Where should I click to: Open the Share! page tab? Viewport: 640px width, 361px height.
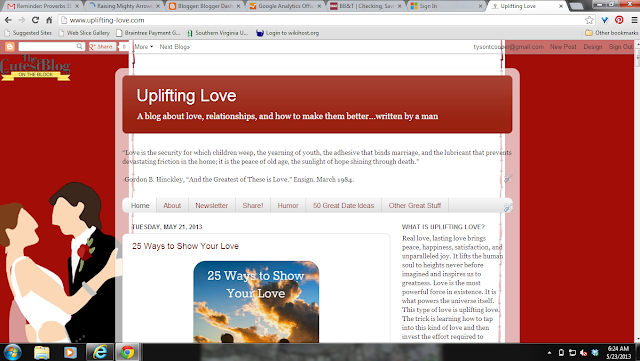point(253,205)
